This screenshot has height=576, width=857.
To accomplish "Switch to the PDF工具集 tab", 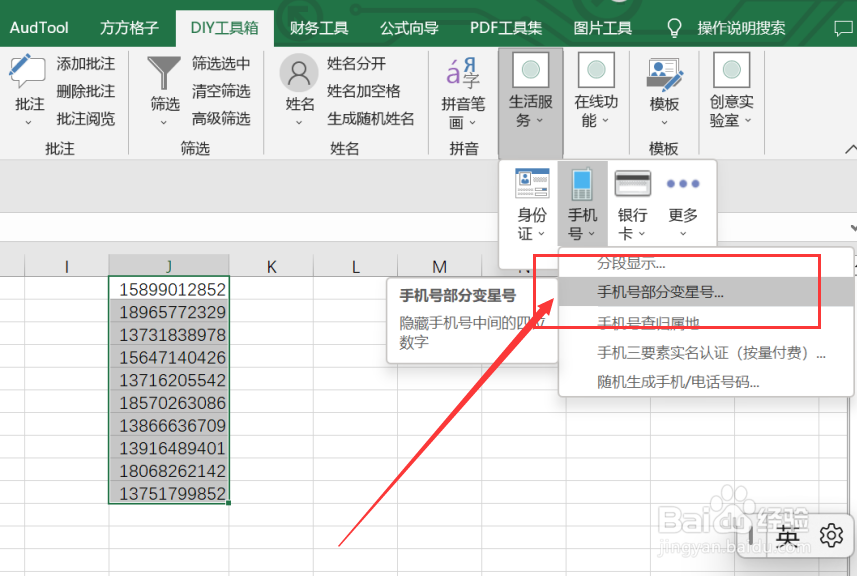I will [x=506, y=27].
